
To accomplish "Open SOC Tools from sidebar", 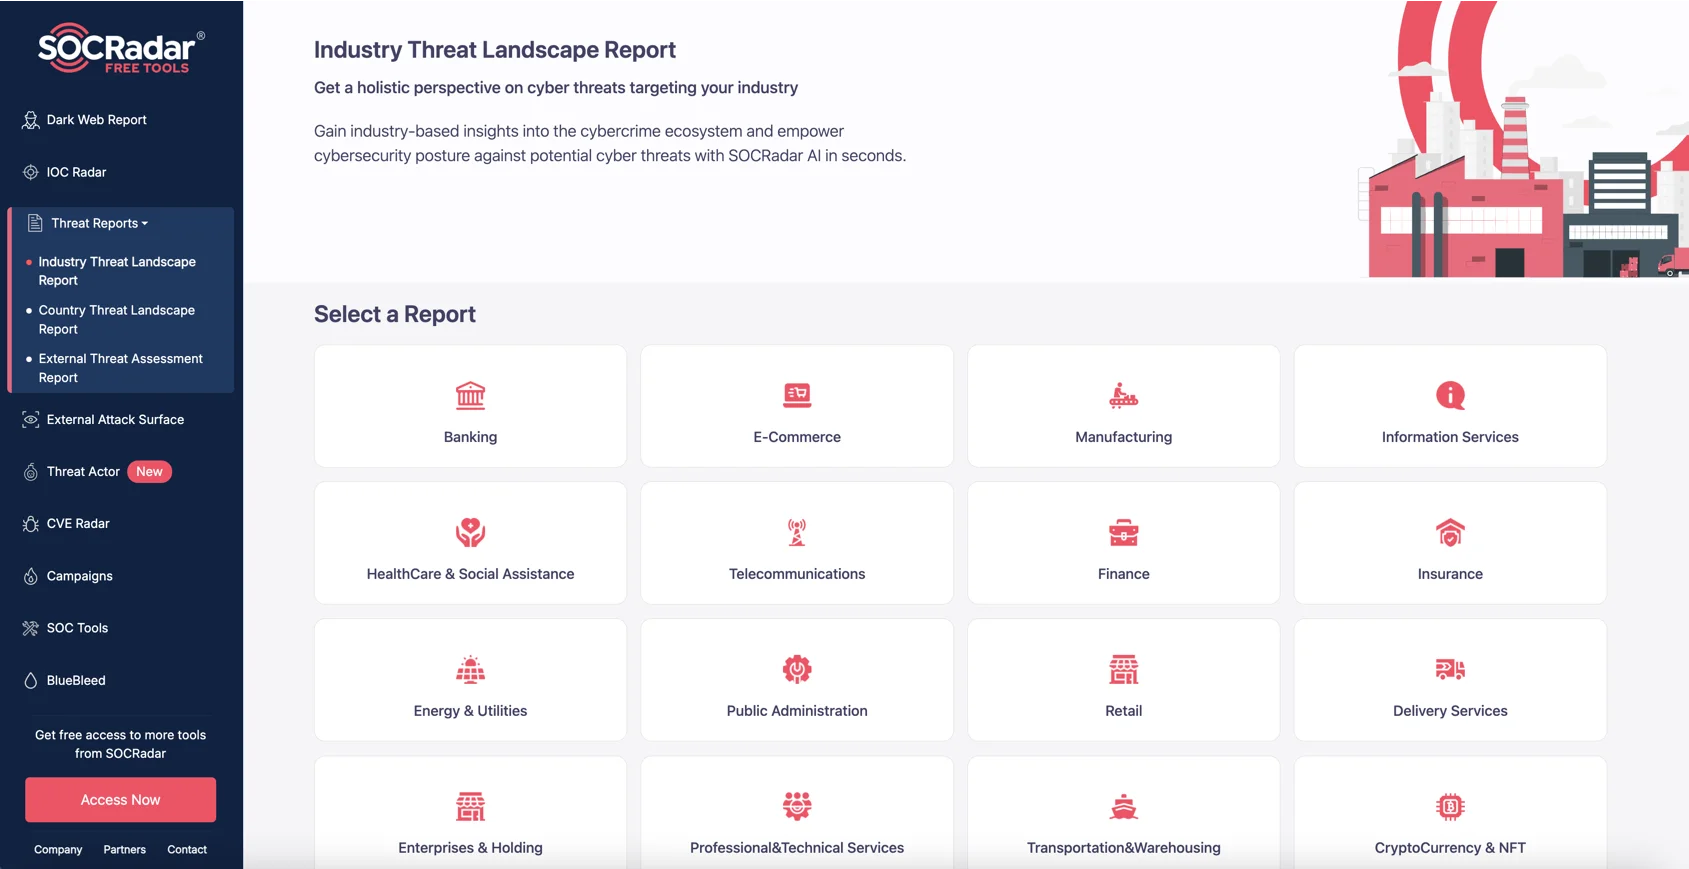I will point(77,628).
